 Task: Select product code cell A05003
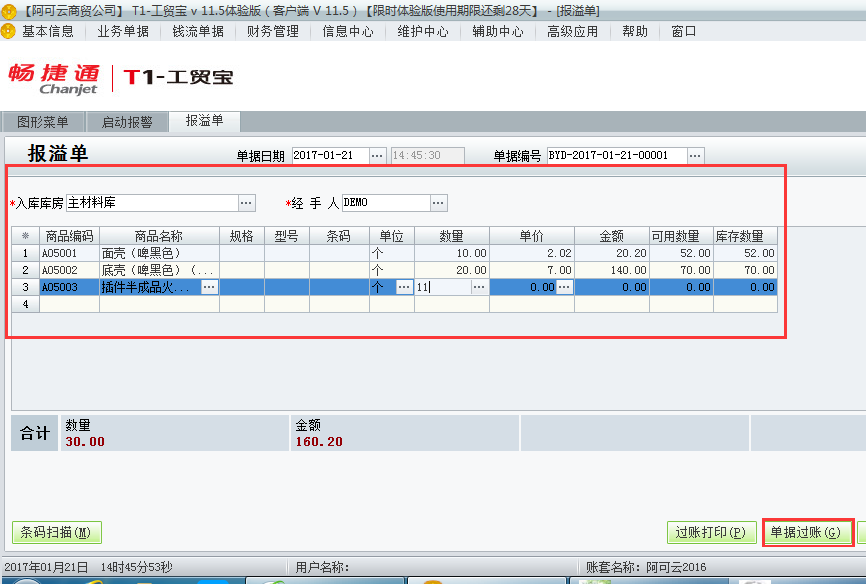(x=70, y=287)
